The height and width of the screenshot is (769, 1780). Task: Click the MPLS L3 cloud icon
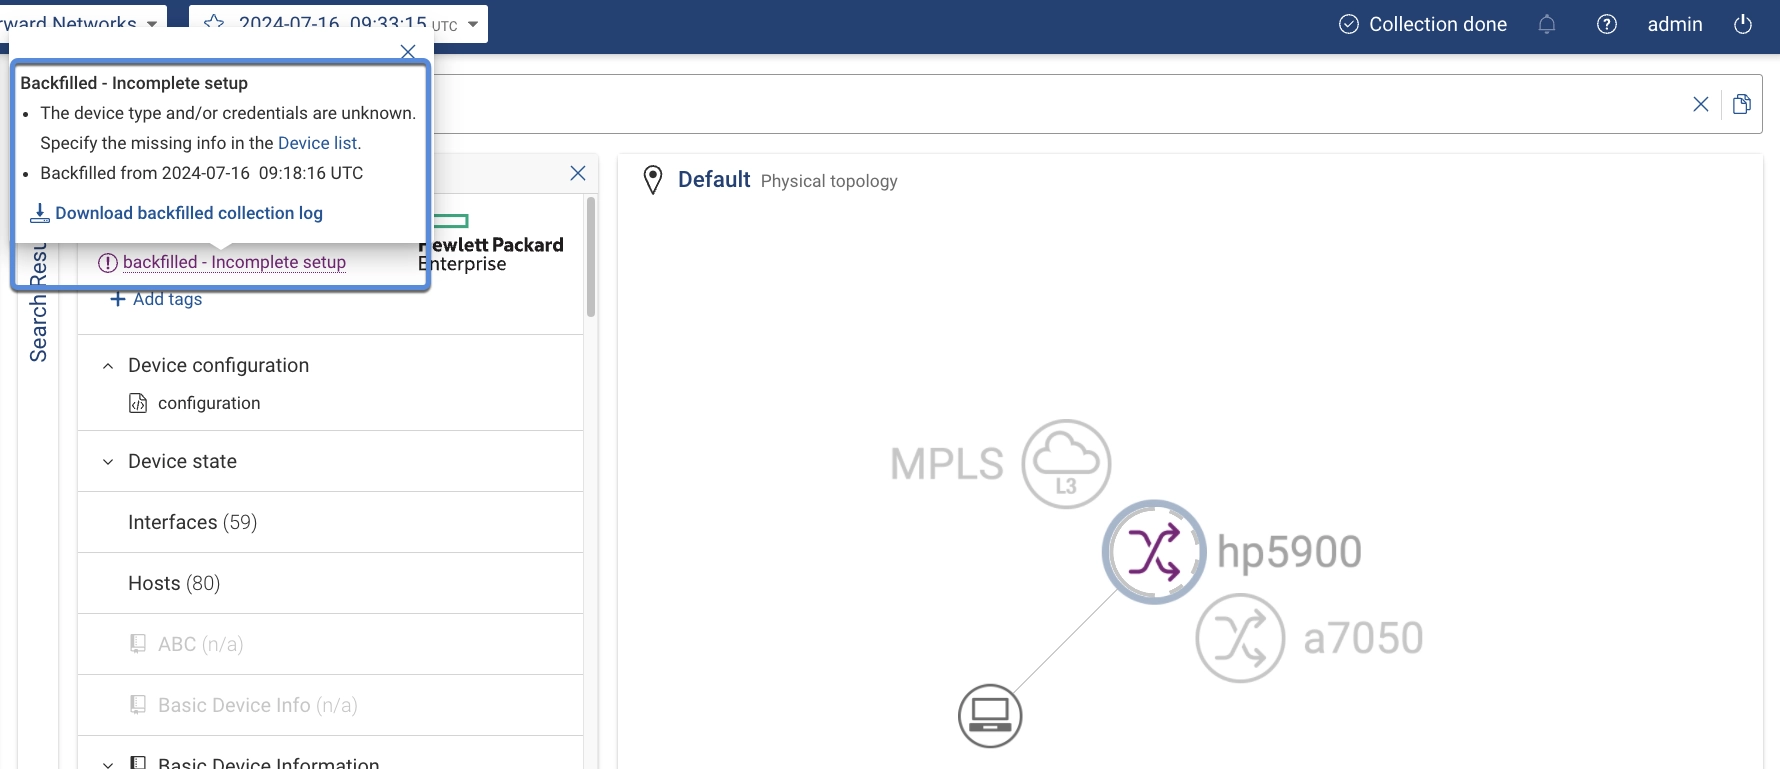coord(1066,464)
